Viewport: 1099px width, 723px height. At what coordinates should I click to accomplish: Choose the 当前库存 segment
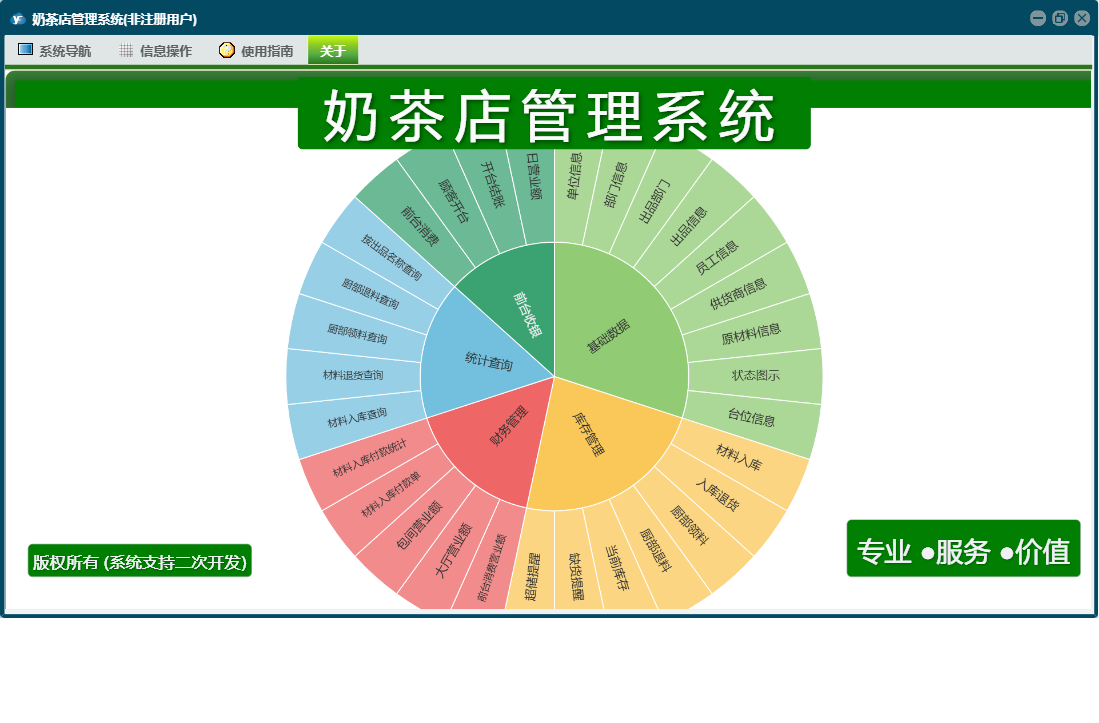[617, 567]
